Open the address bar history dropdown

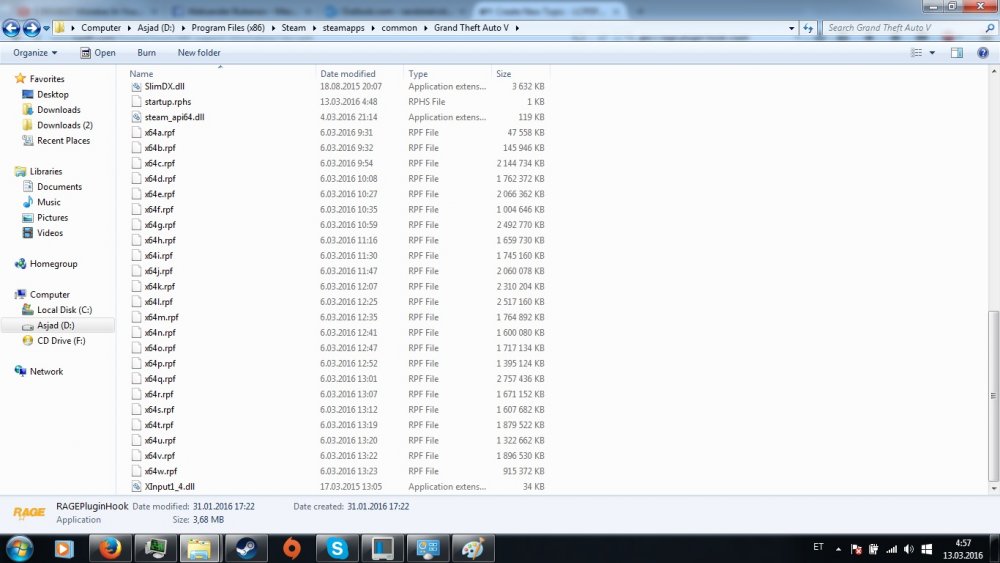click(791, 28)
